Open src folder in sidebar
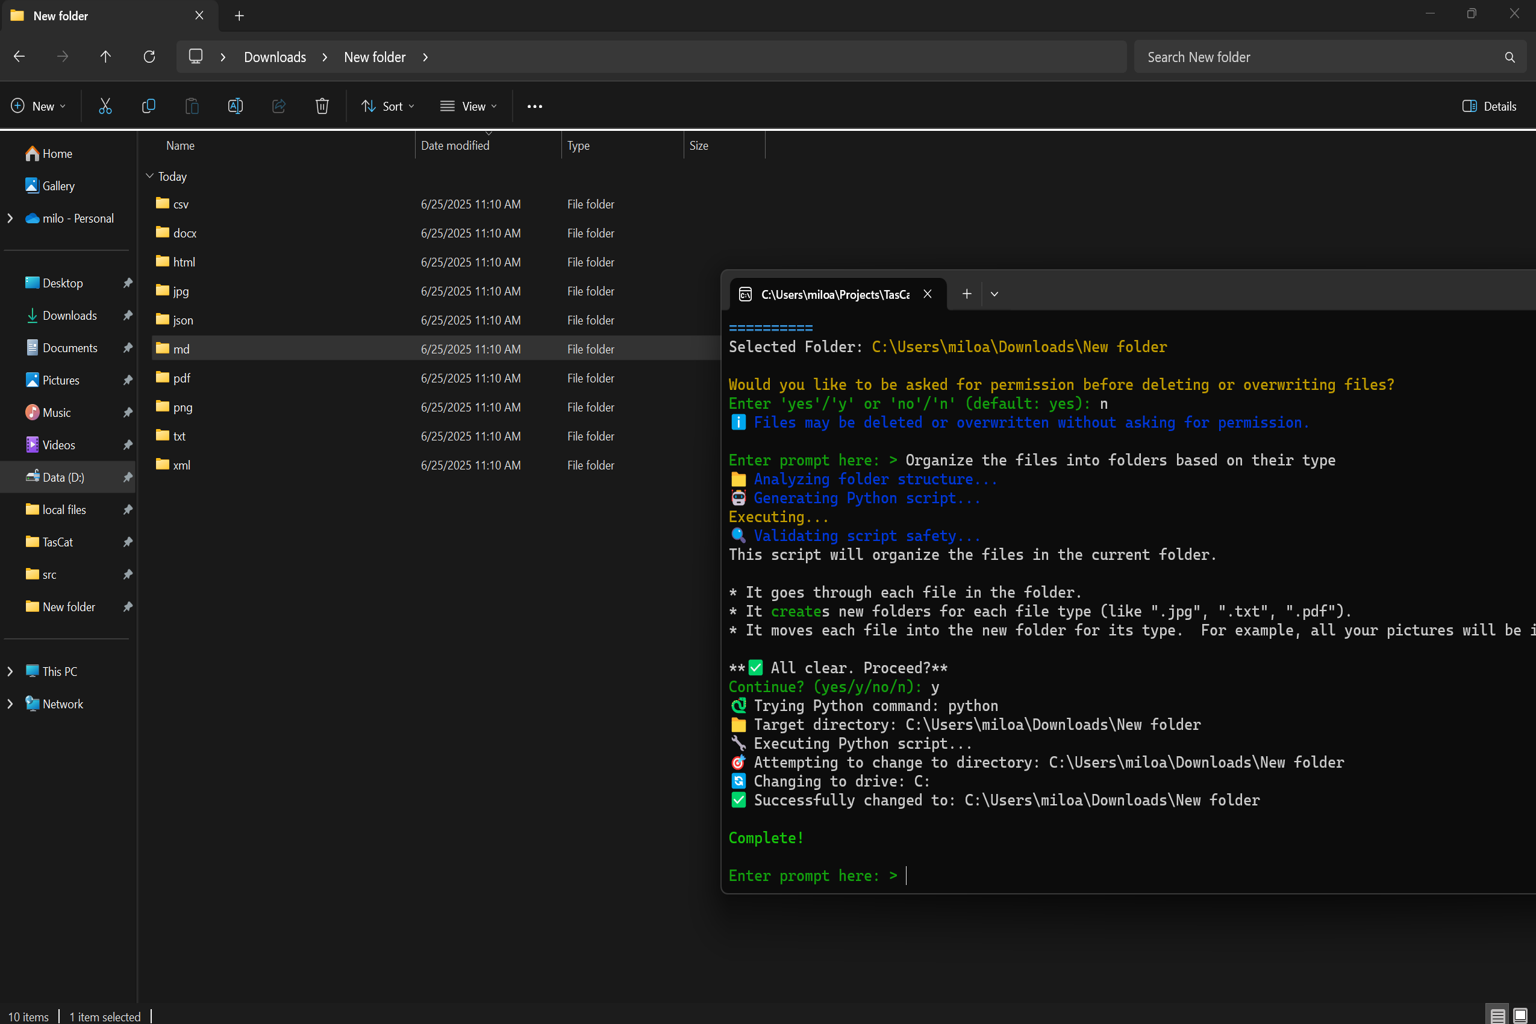The width and height of the screenshot is (1536, 1024). [x=49, y=574]
